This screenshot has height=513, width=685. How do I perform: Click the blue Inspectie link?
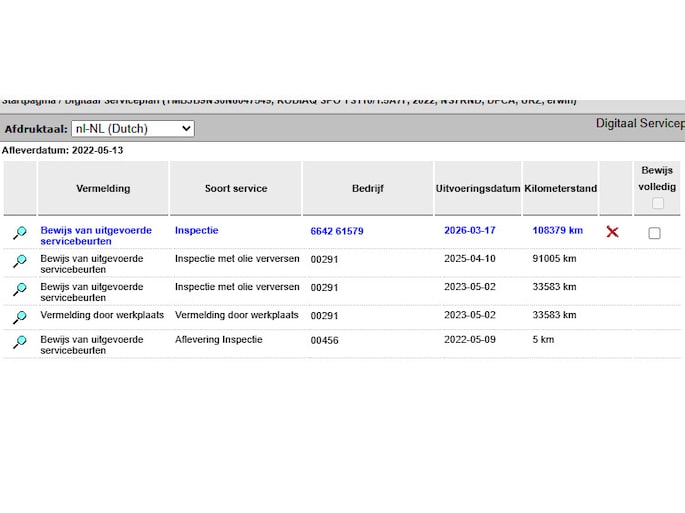(196, 230)
